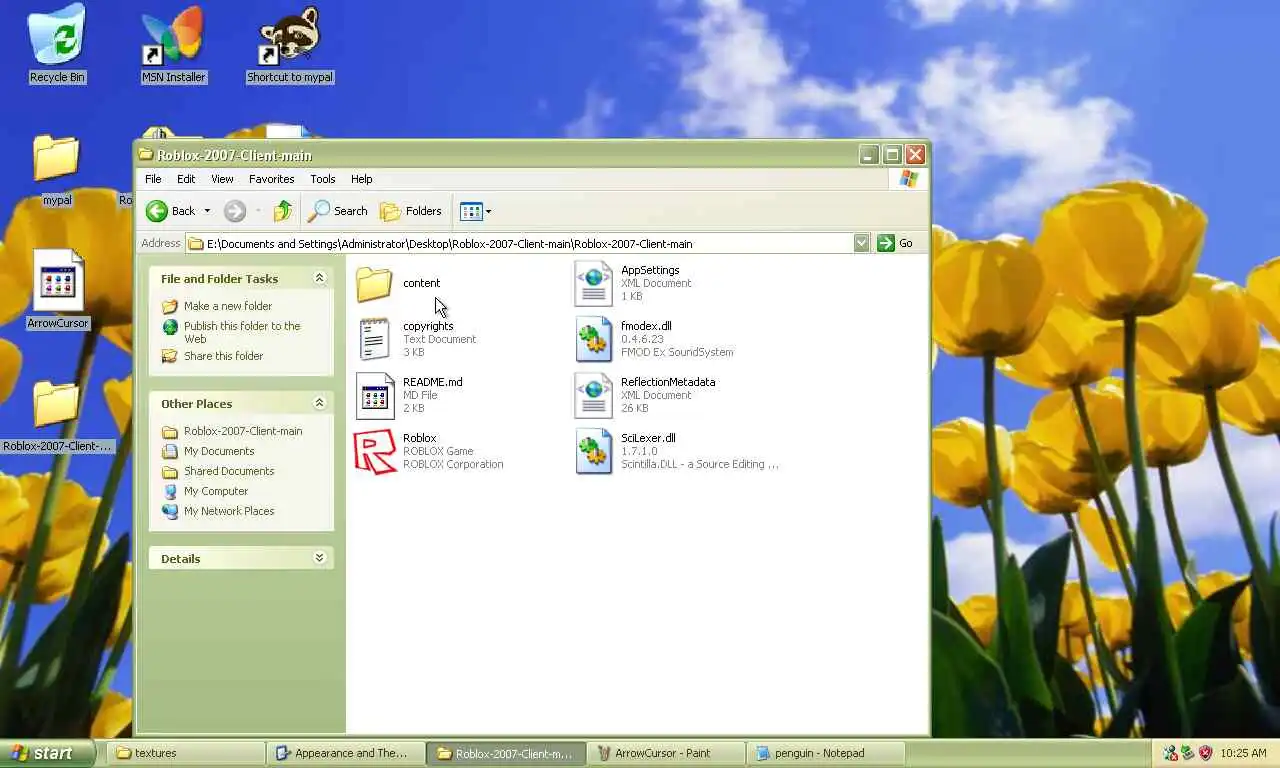Select the copyrights text document icon
Viewport: 1280px width, 768px height.
374,340
